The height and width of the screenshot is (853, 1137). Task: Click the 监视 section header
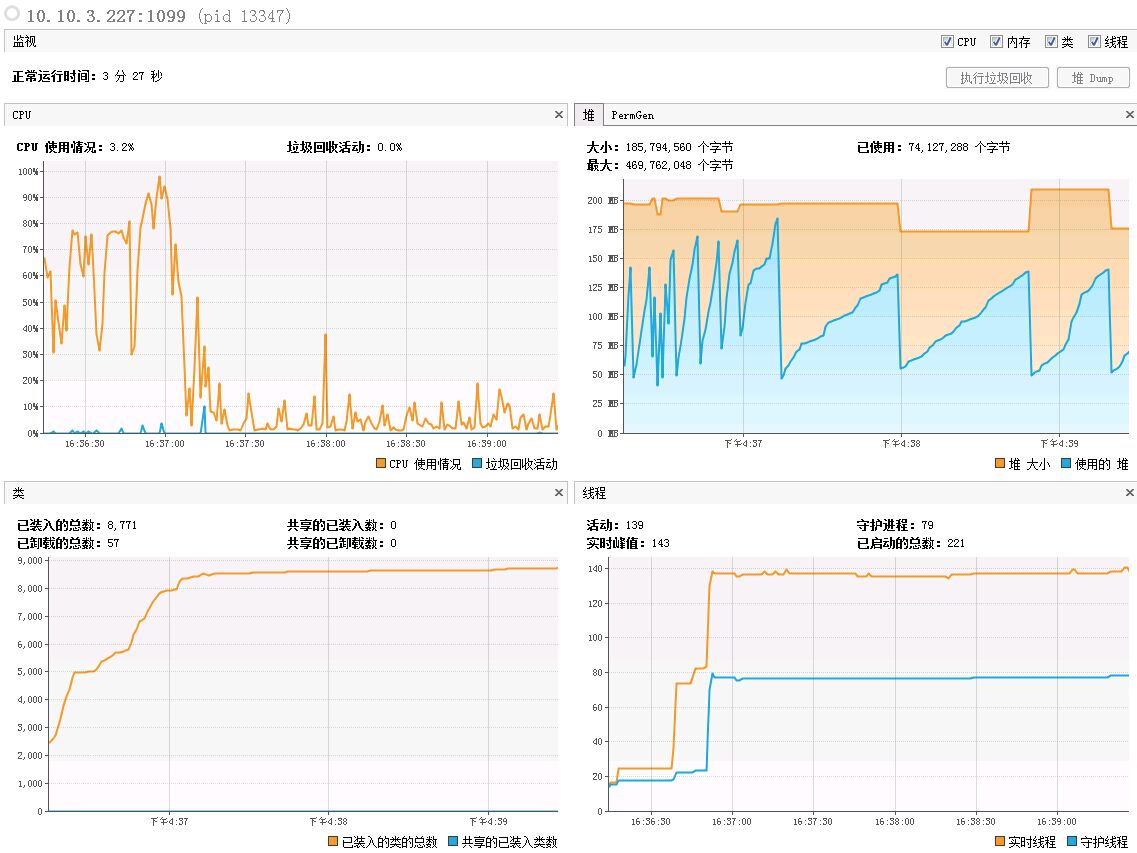pos(25,41)
